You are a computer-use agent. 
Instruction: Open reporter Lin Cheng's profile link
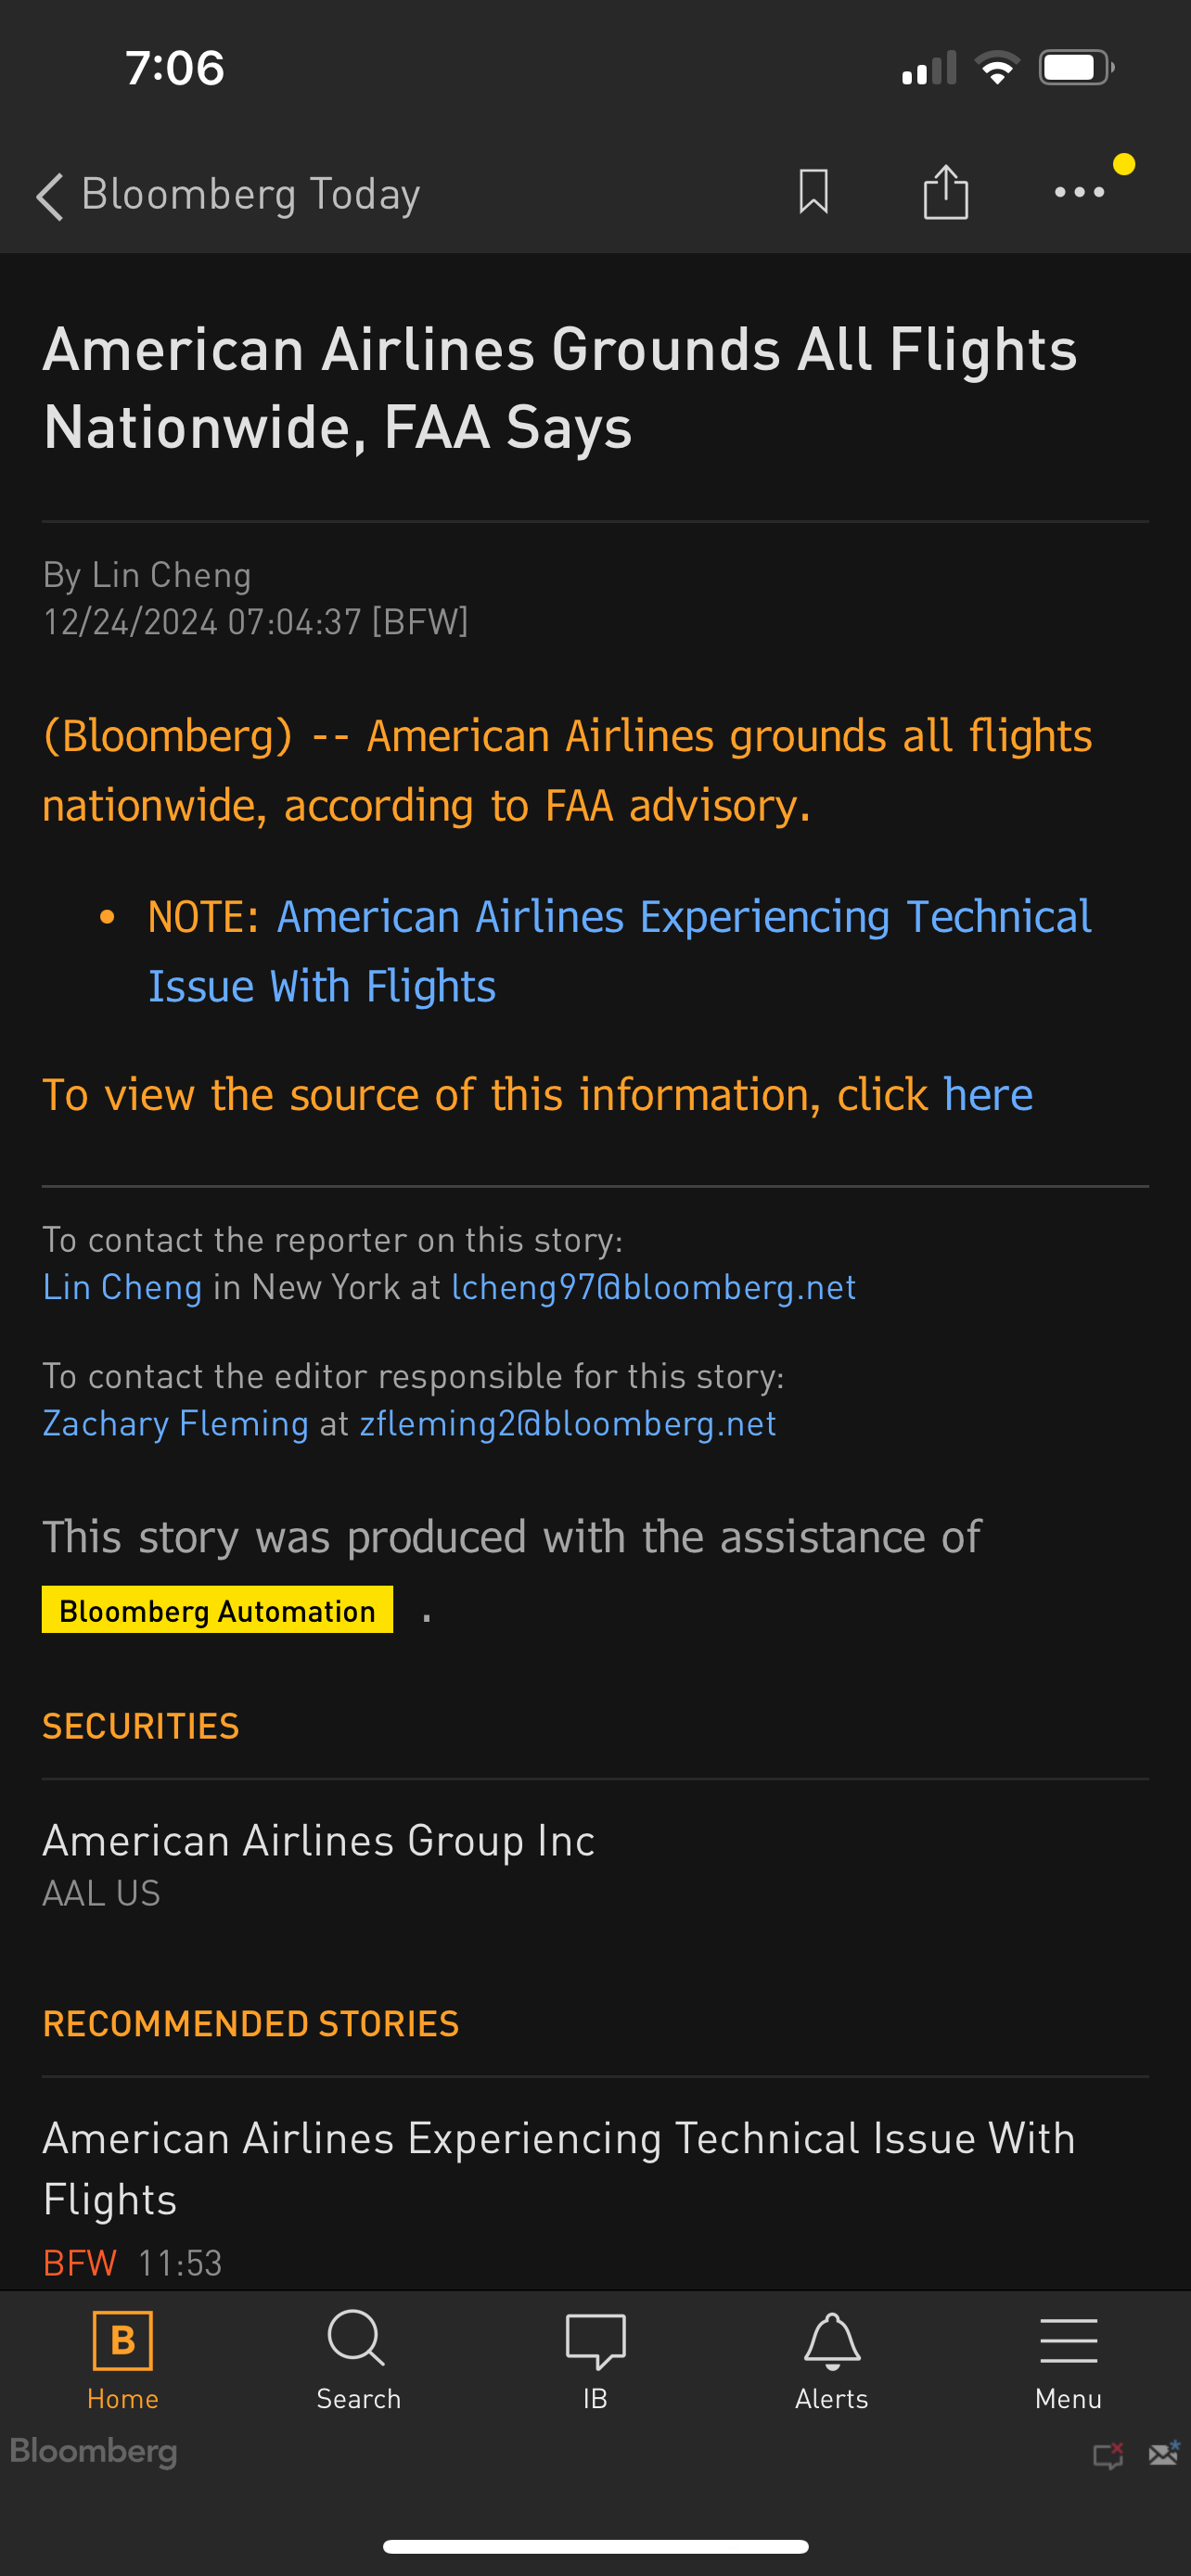[122, 1287]
